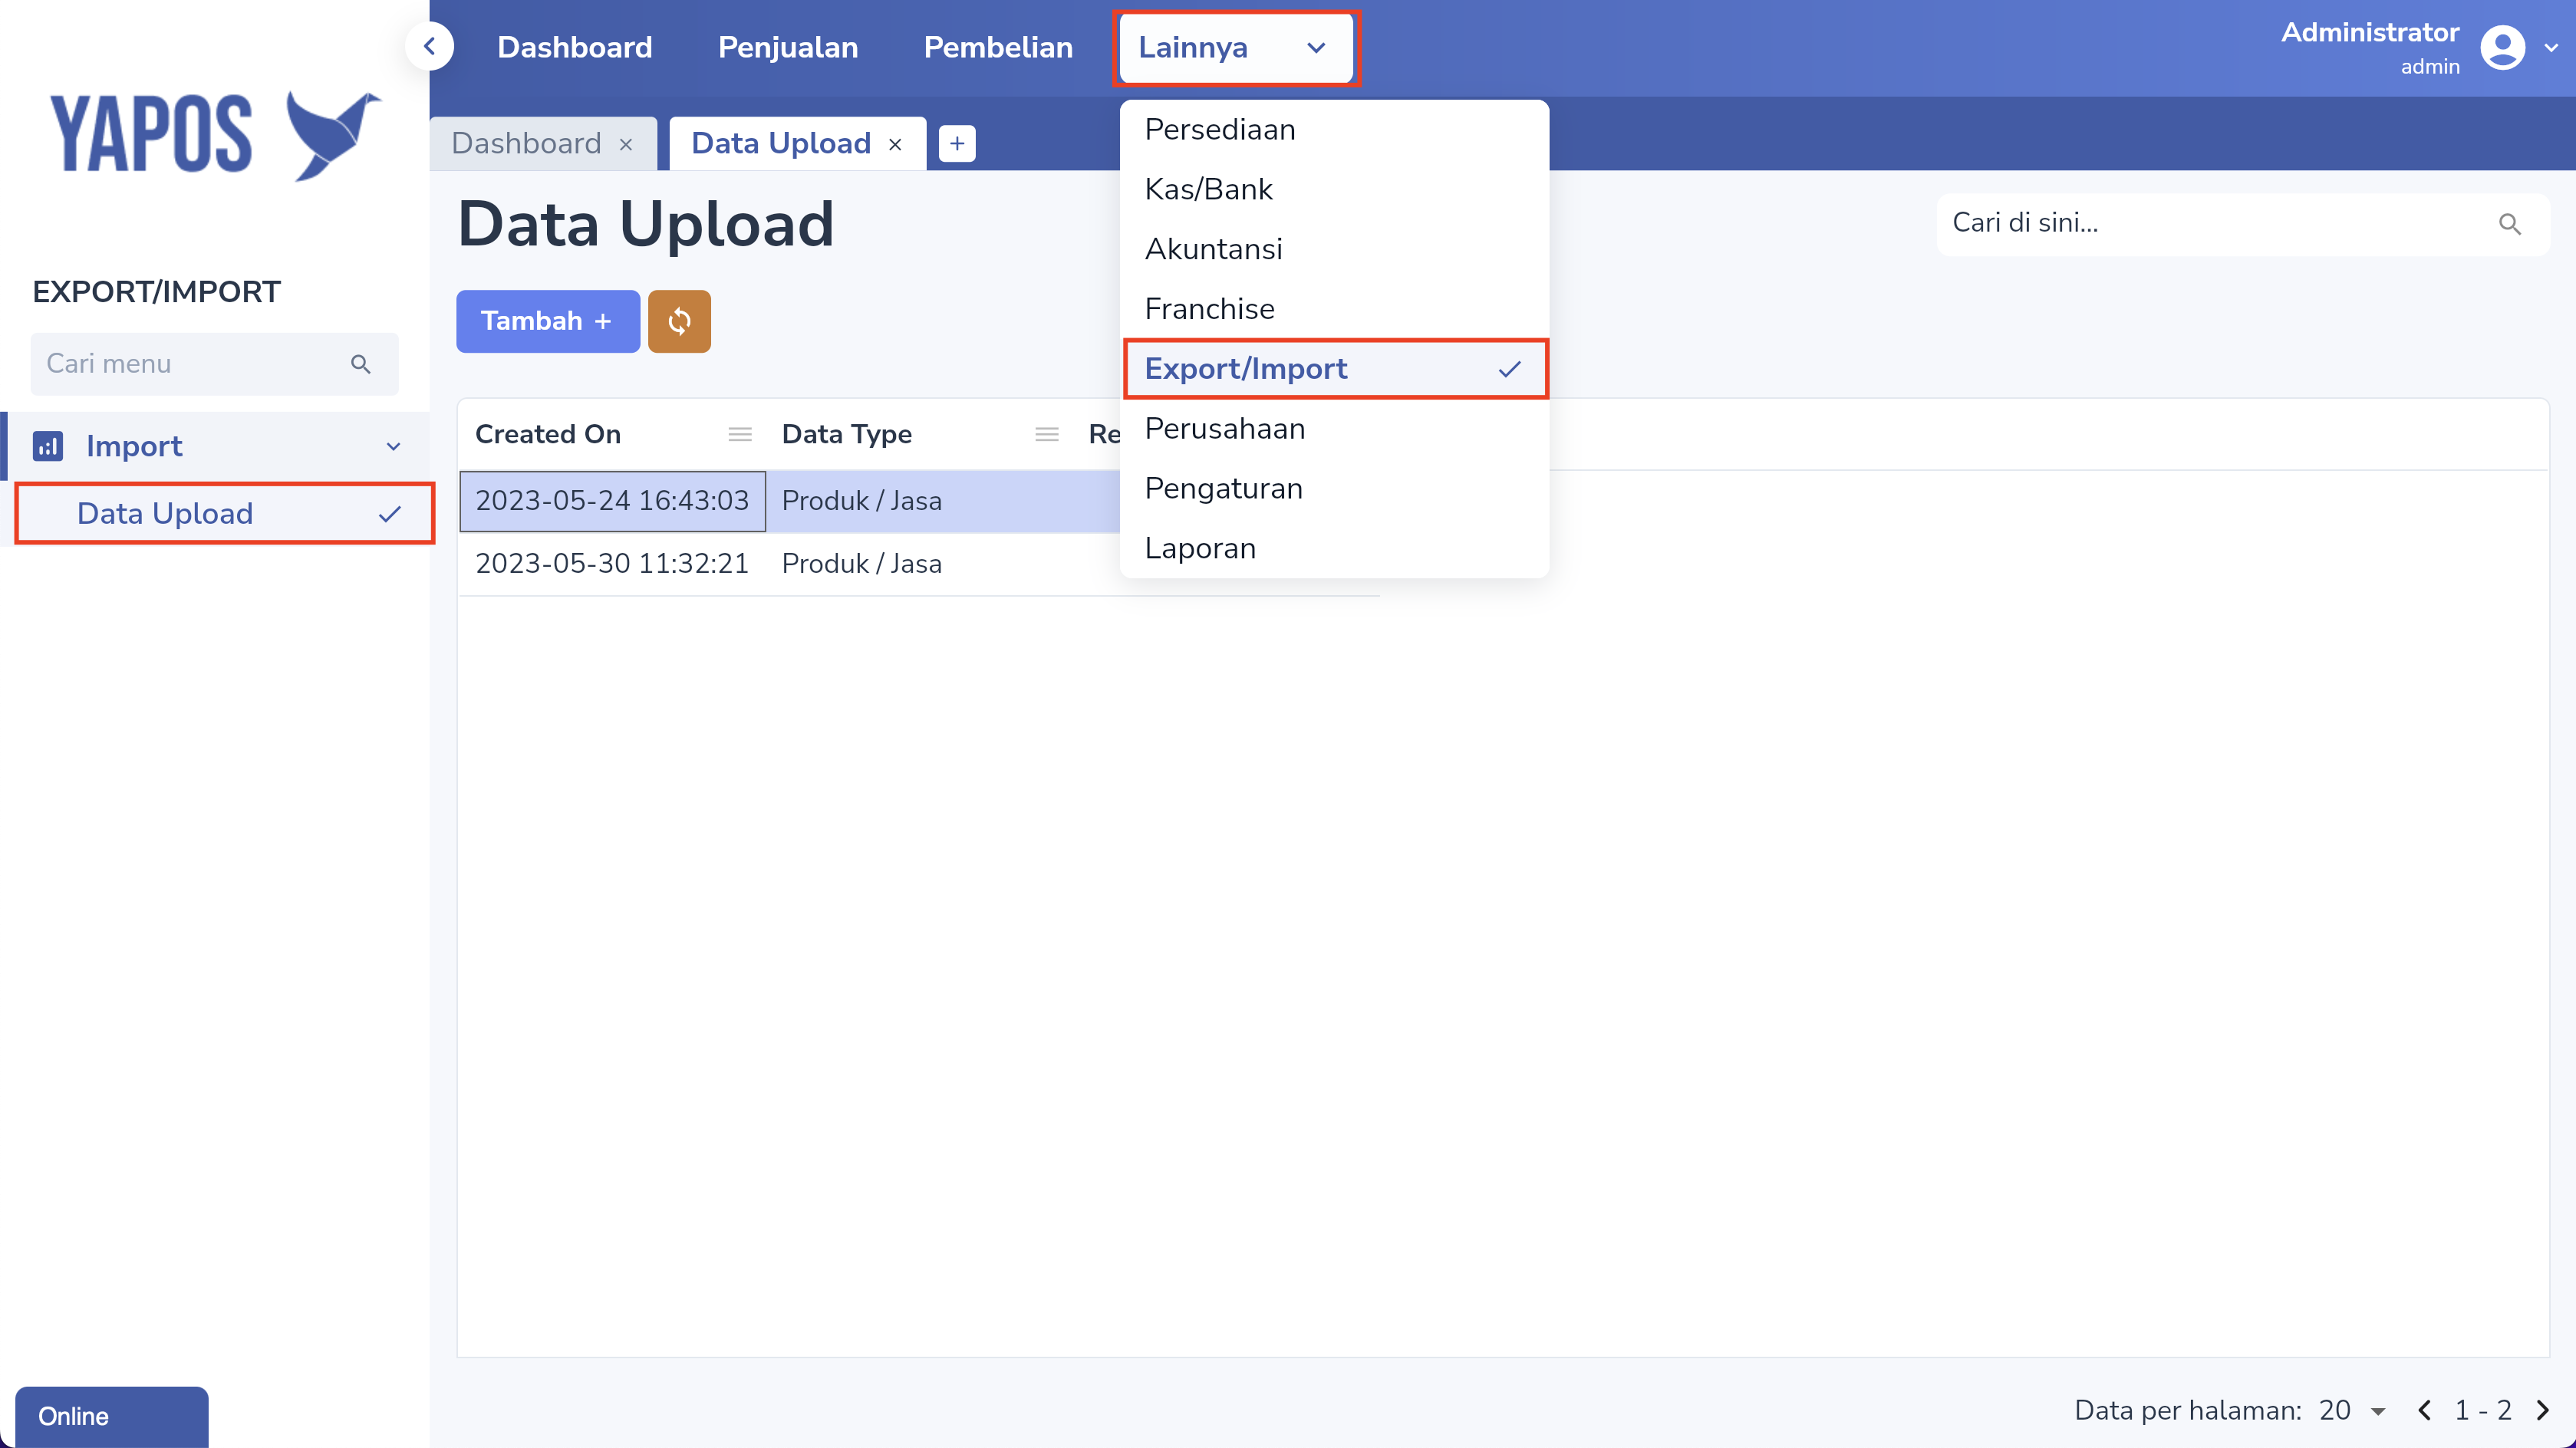The image size is (2576, 1448).
Task: Open the Data per halaman dropdown
Action: [2352, 1410]
